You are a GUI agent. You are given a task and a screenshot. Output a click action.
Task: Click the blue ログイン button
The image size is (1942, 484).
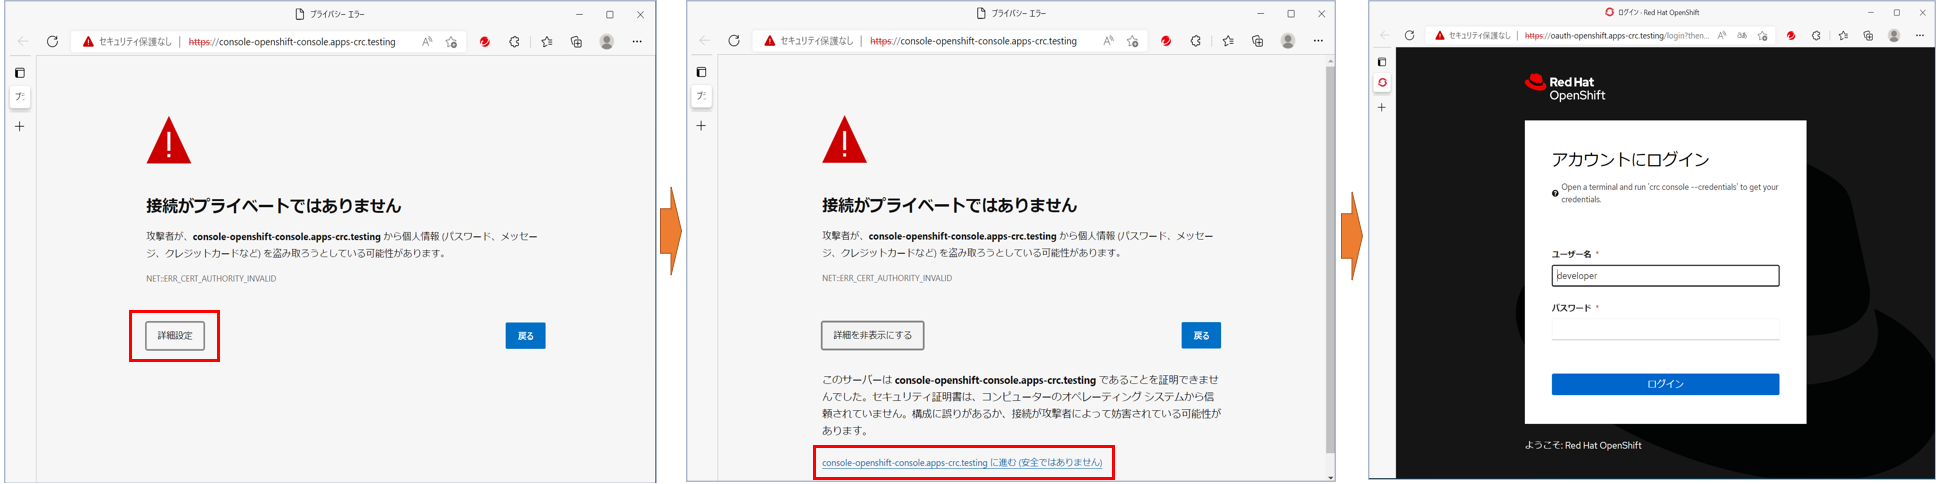[1665, 384]
